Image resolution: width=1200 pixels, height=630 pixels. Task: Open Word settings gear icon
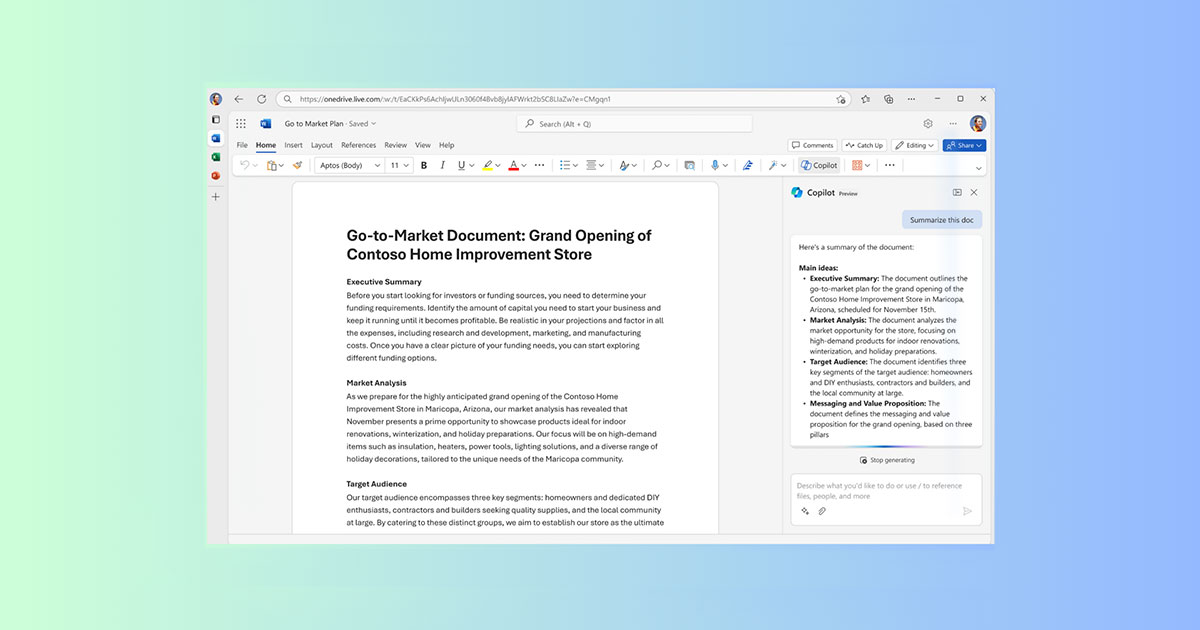(x=928, y=124)
